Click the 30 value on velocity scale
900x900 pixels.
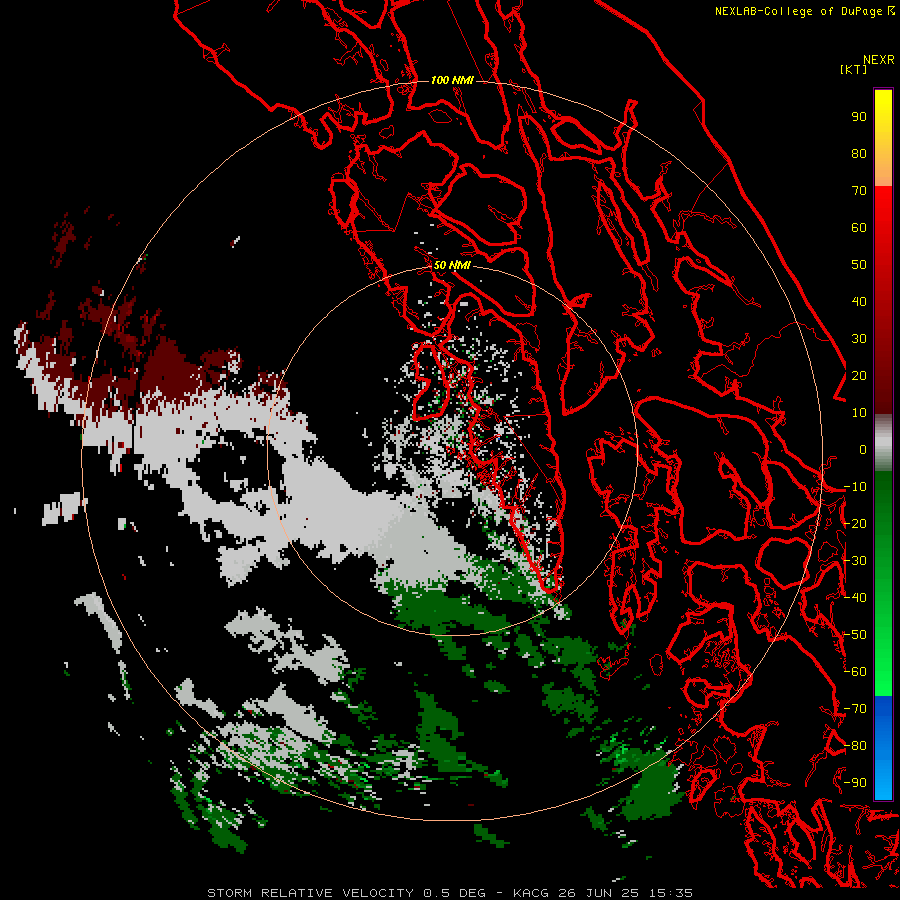(859, 339)
